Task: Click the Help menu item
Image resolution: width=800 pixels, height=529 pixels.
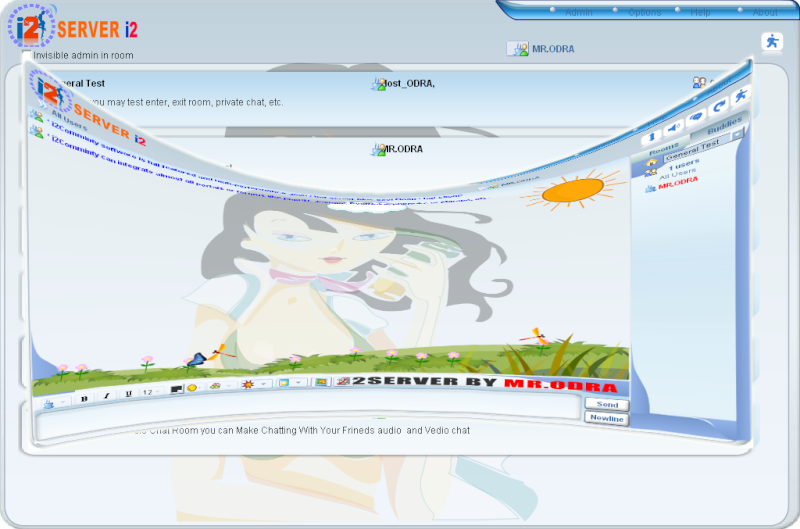Action: click(700, 12)
